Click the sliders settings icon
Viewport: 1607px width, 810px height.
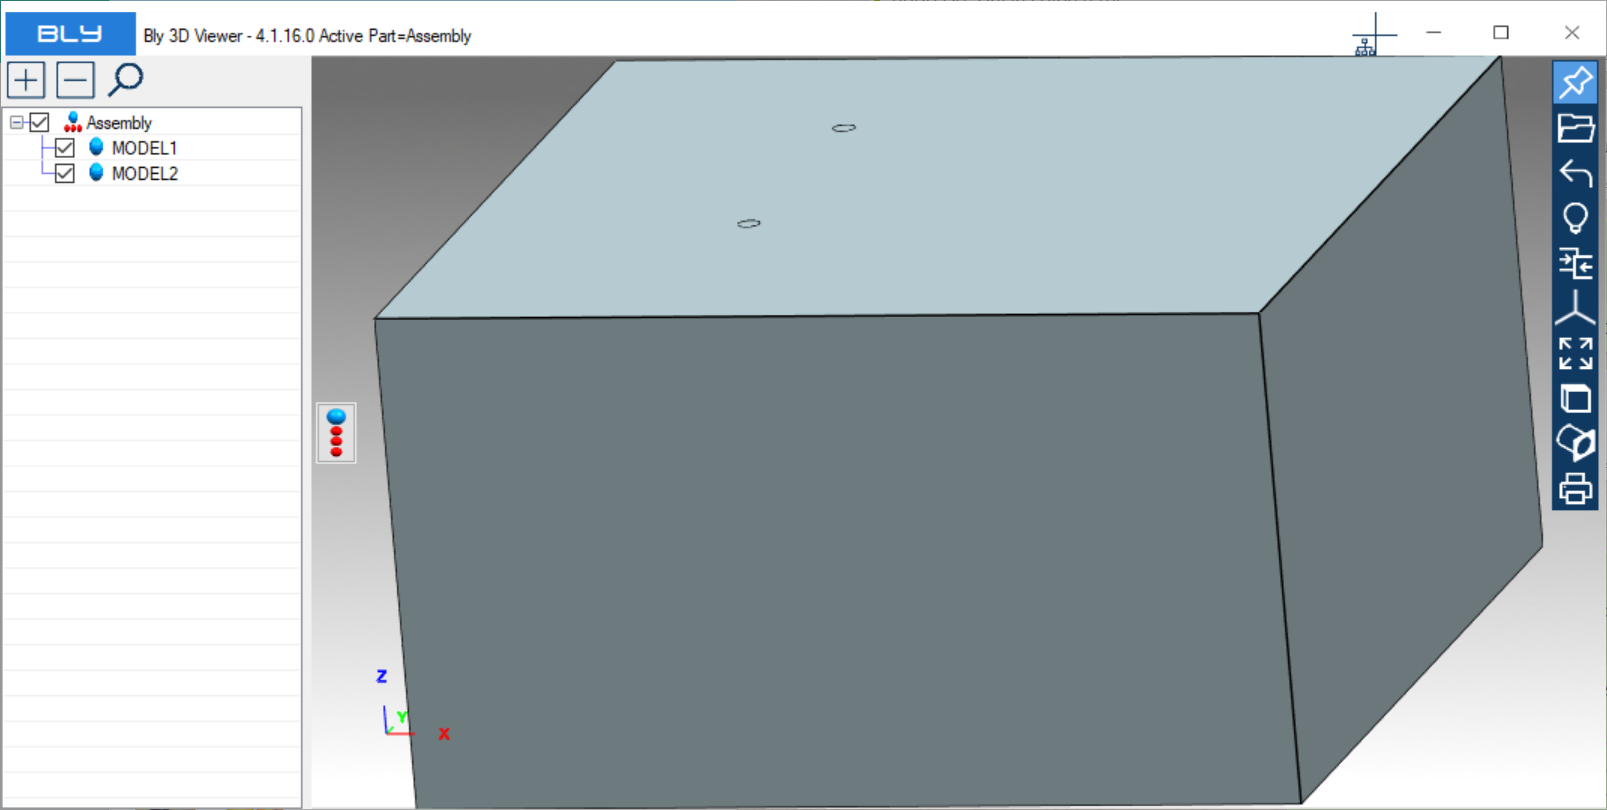(1575, 264)
